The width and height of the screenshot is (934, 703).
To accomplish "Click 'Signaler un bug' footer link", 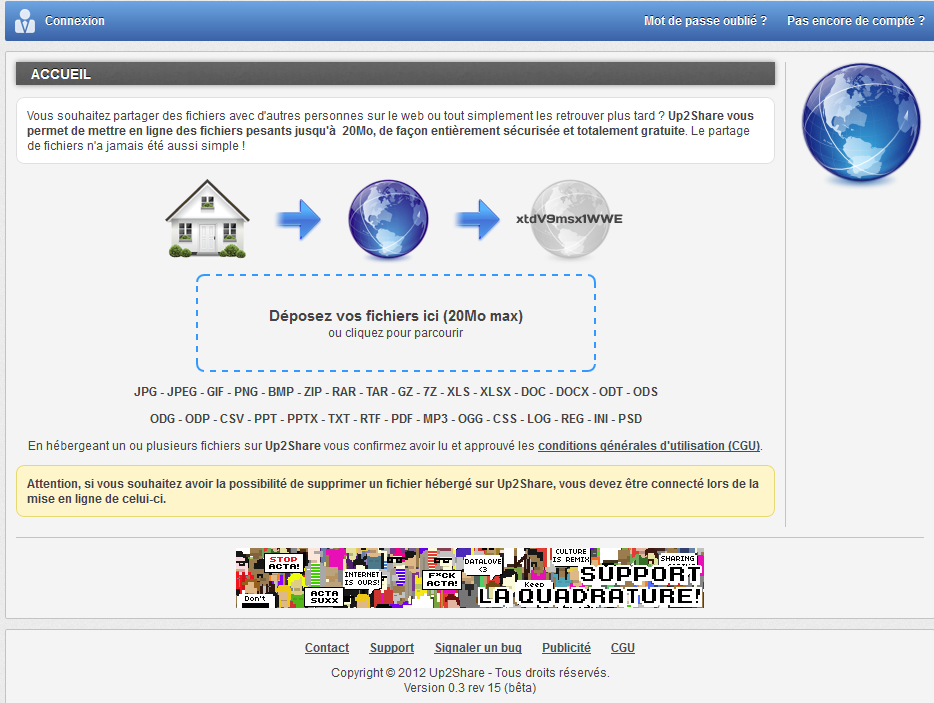I will 478,648.
